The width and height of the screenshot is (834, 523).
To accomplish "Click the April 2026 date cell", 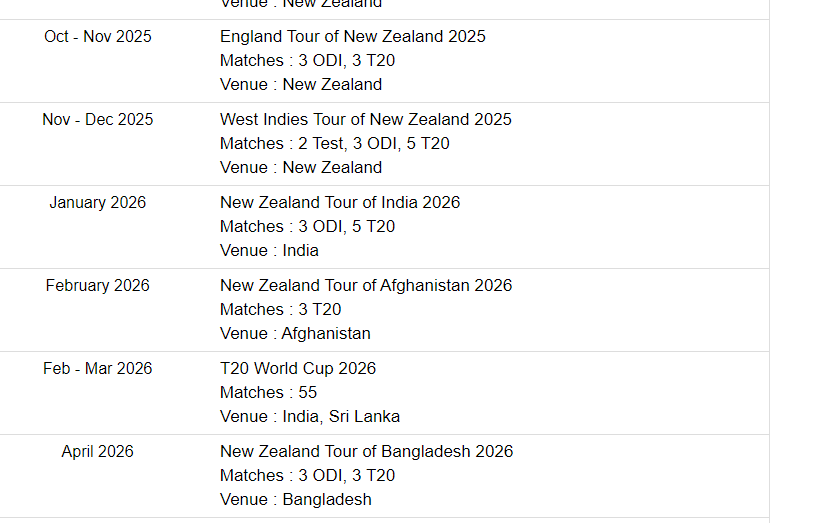I will (98, 452).
